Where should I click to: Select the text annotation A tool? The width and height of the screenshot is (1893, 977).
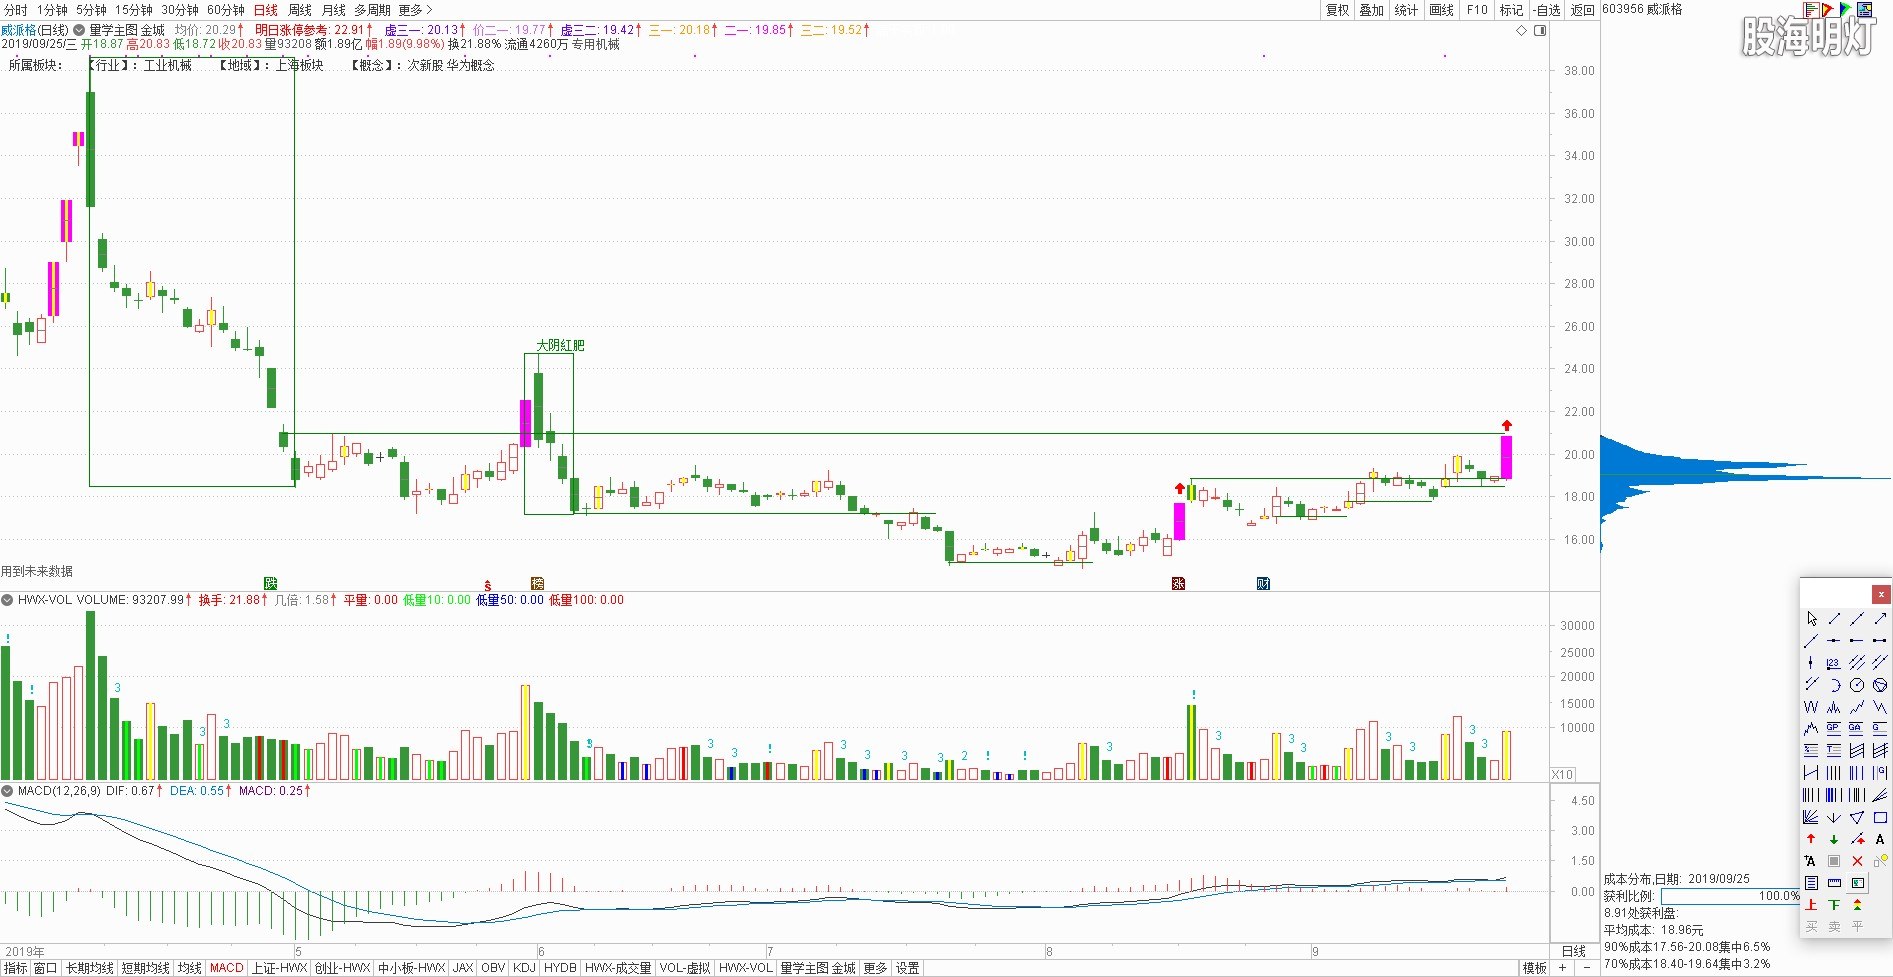tap(1880, 839)
